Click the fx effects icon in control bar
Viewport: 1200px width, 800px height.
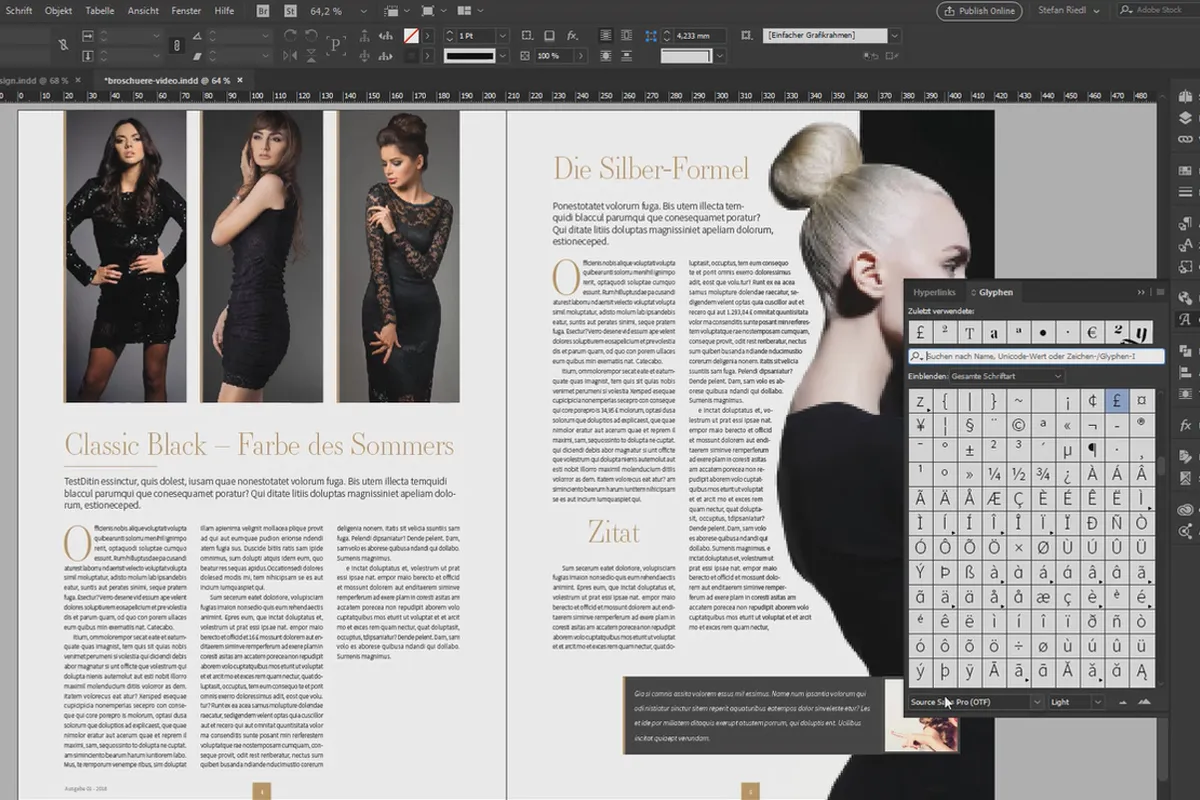[x=572, y=36]
